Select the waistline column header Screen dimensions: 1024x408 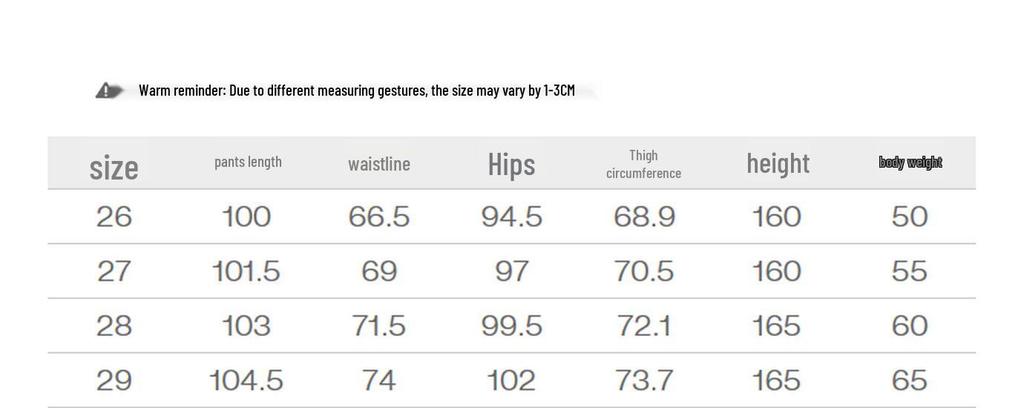(379, 164)
